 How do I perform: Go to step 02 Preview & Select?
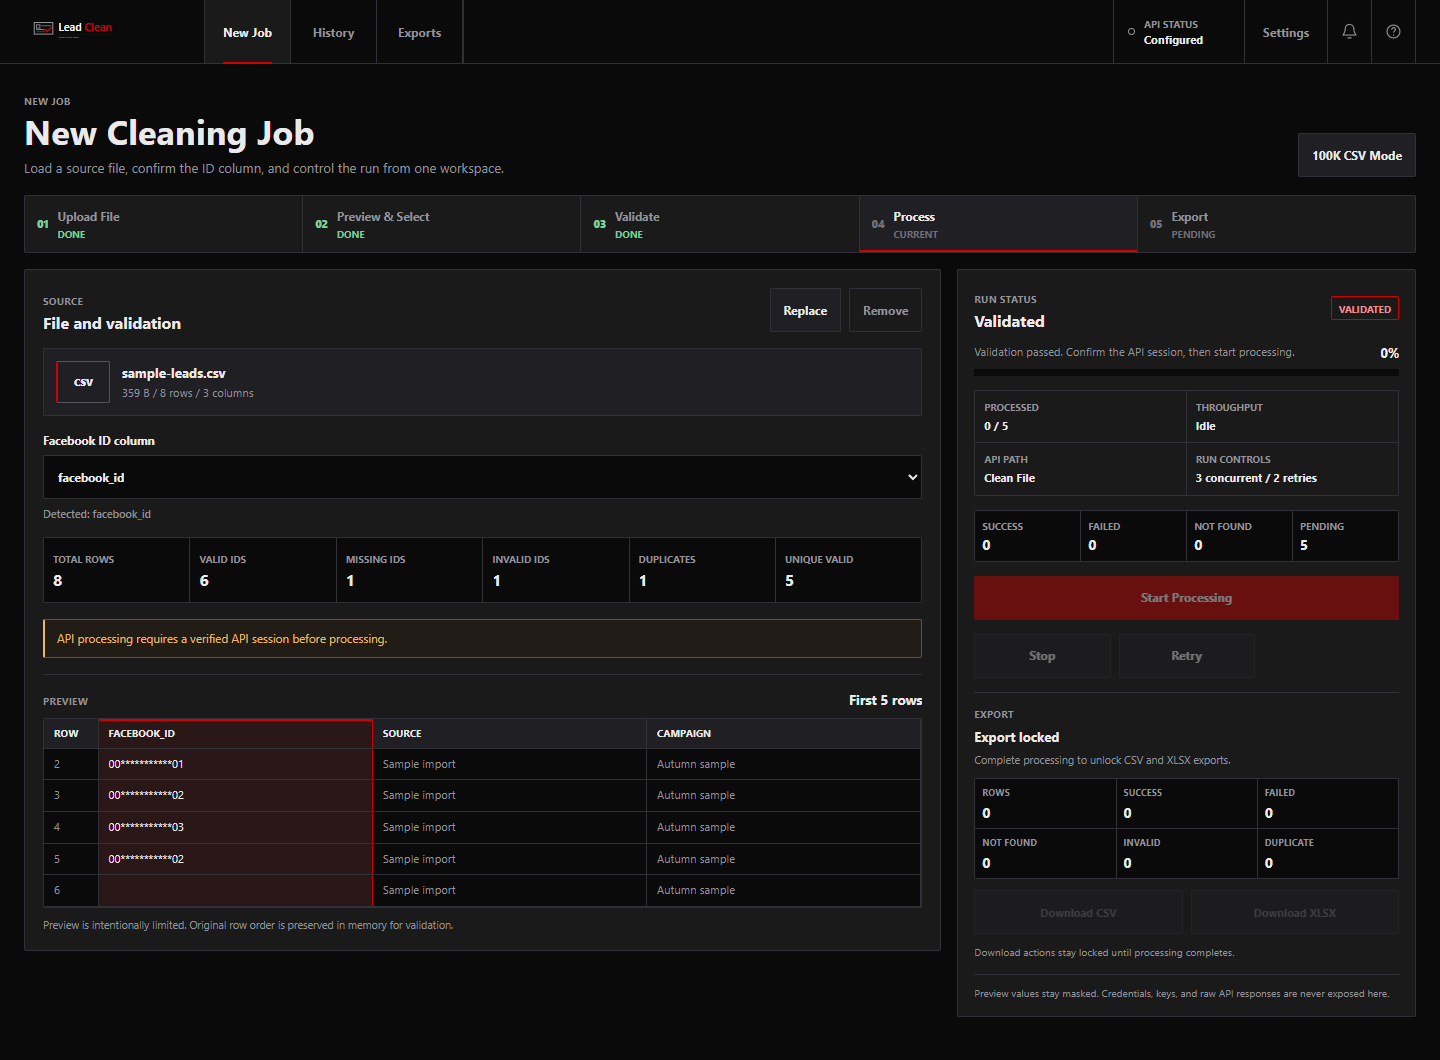pyautogui.click(x=441, y=224)
